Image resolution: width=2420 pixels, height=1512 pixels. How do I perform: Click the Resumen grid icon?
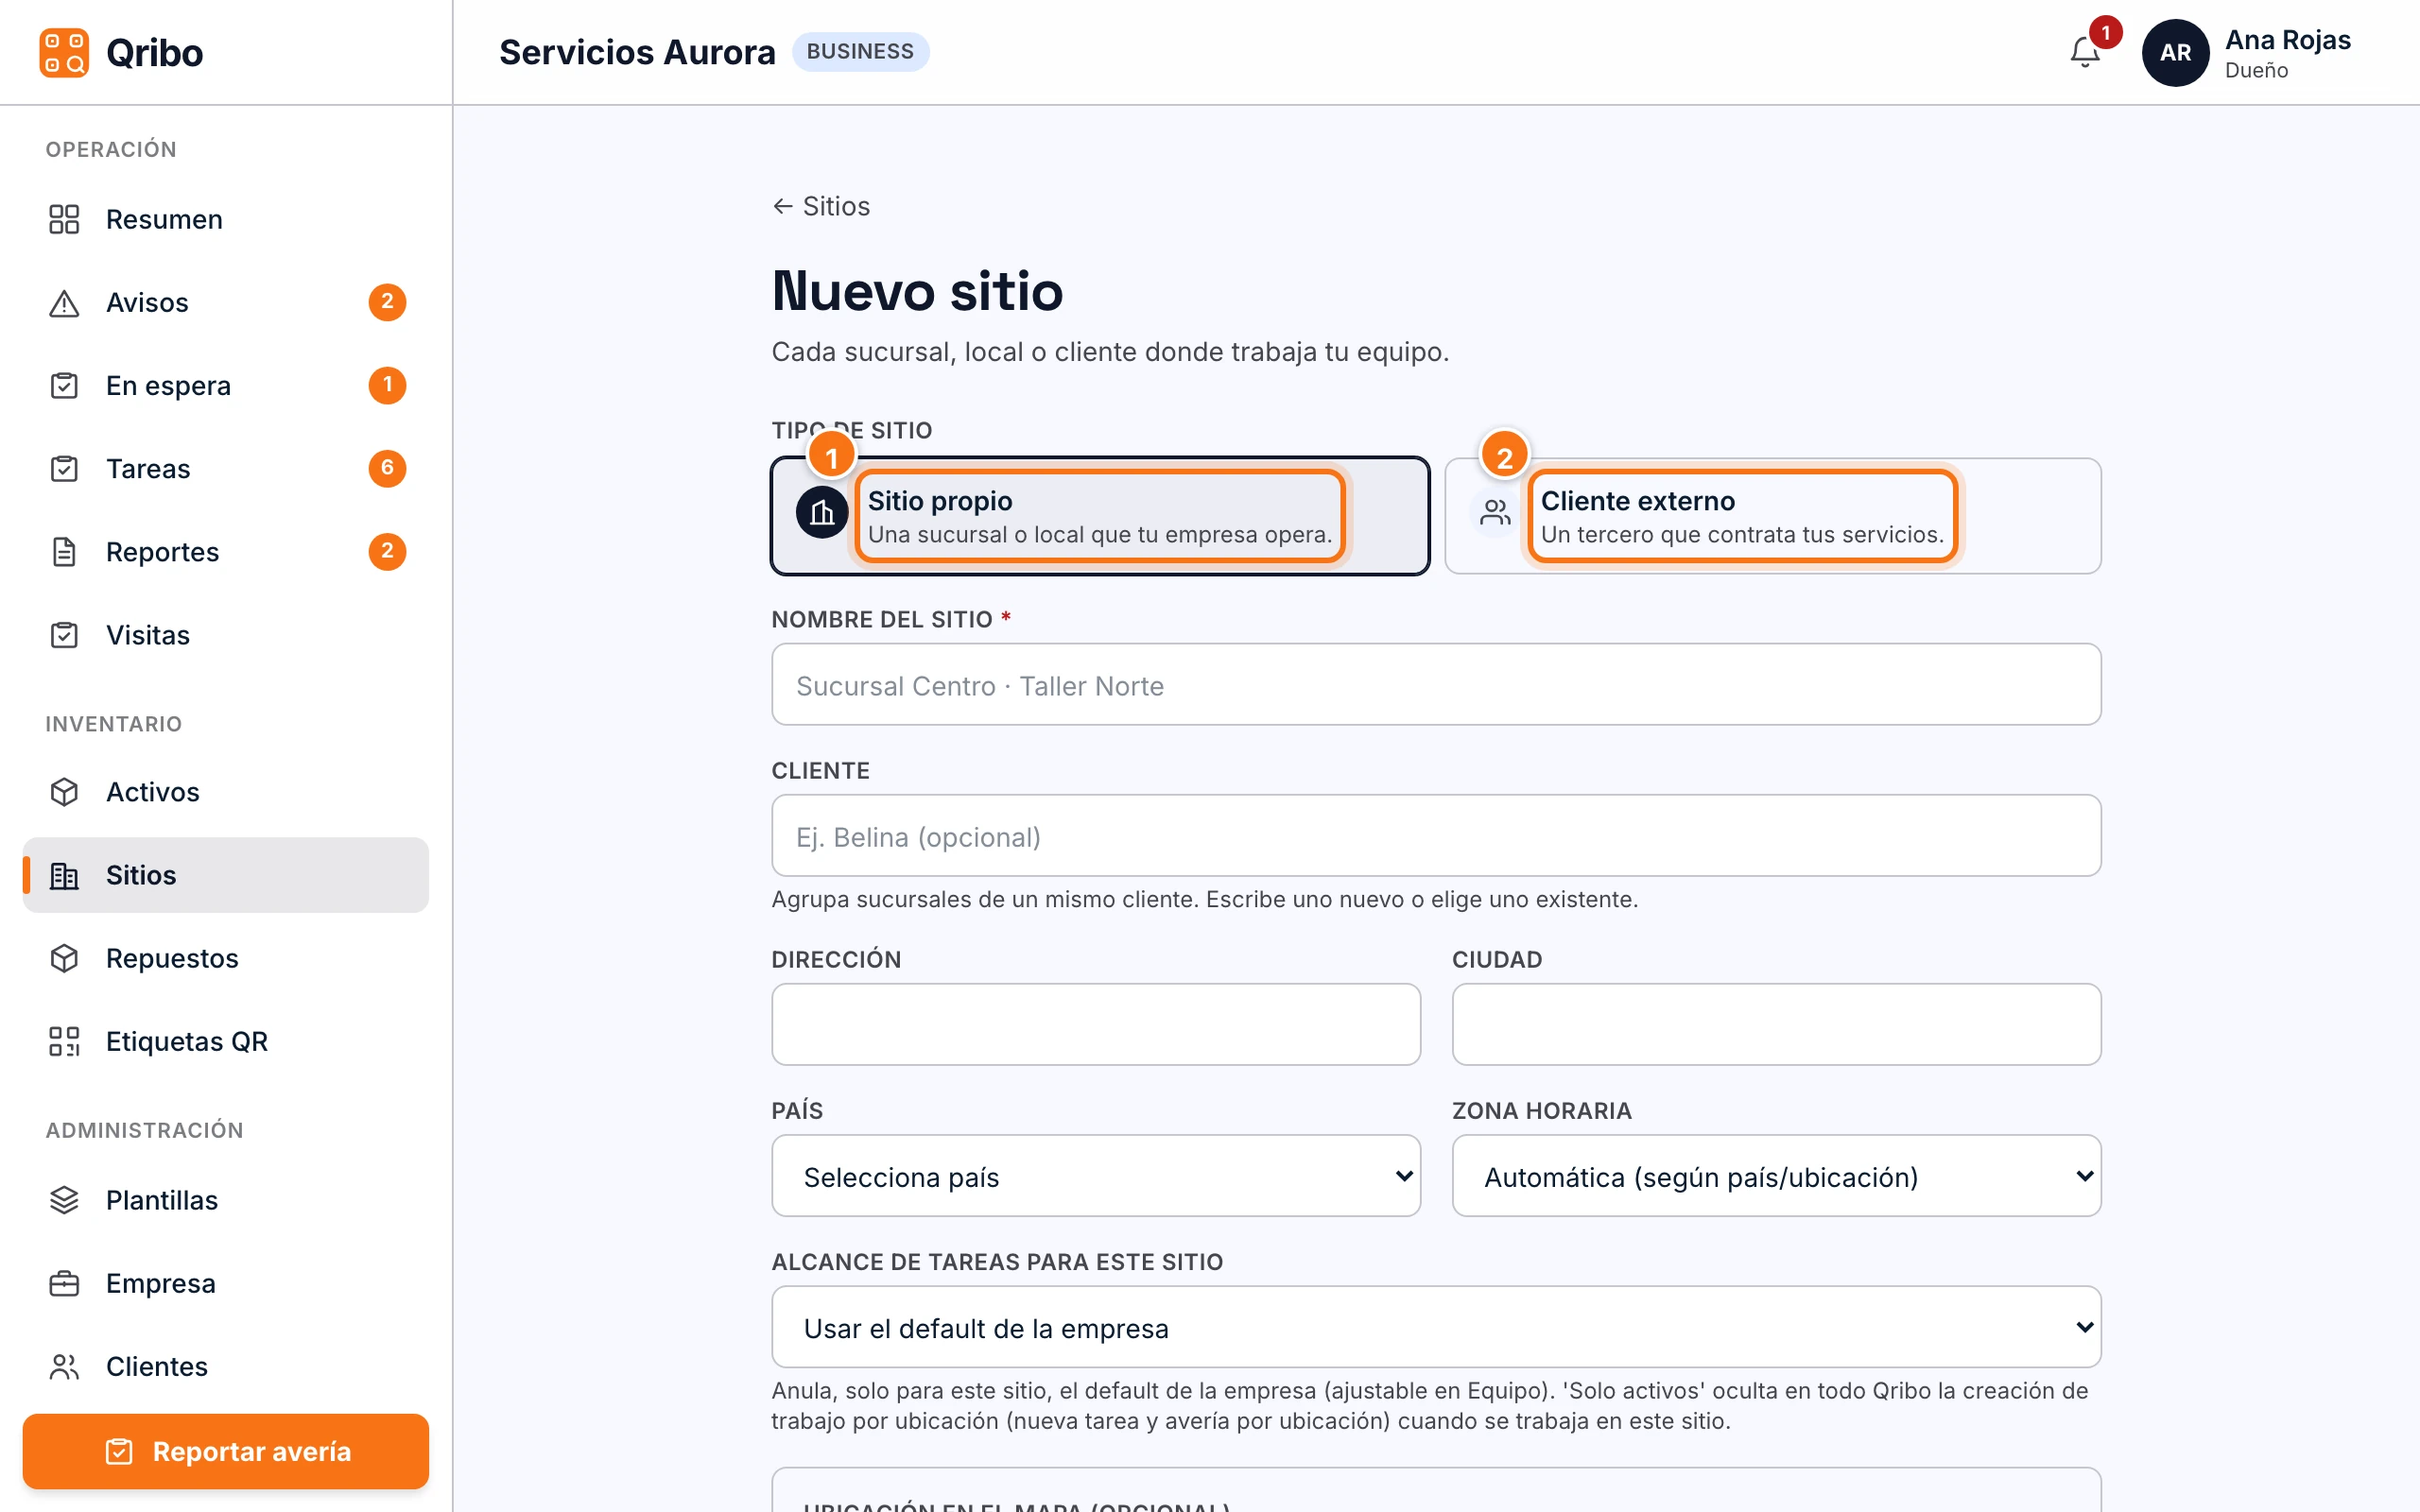point(64,219)
